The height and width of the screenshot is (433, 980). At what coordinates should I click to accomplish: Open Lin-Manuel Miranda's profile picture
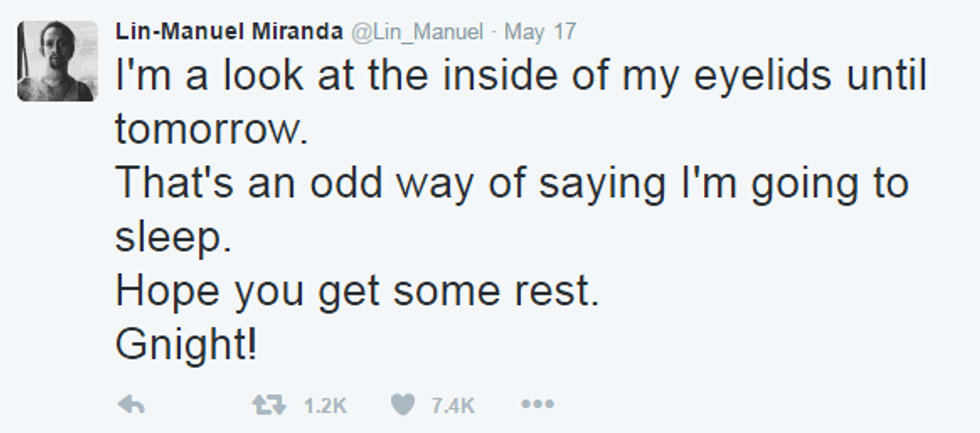tap(57, 61)
